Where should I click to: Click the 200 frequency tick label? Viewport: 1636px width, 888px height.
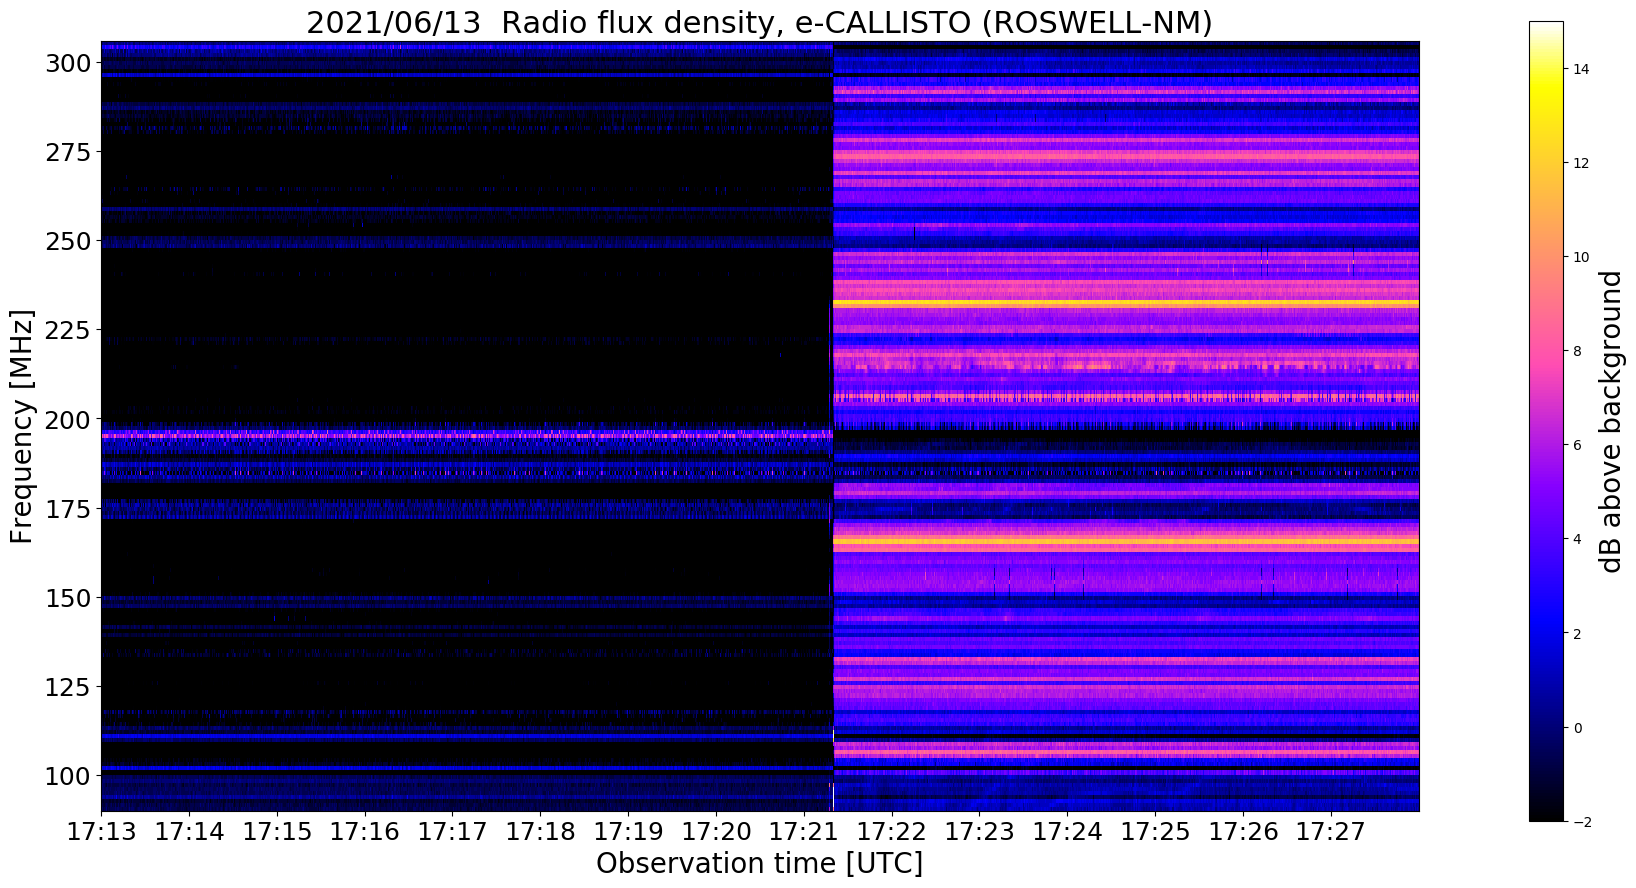(69, 419)
